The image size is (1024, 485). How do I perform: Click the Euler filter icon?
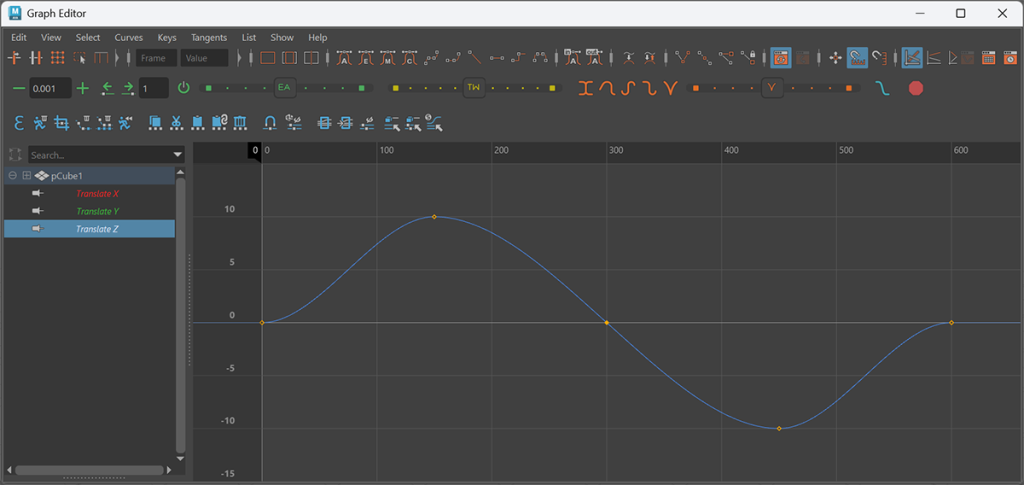[x=19, y=123]
